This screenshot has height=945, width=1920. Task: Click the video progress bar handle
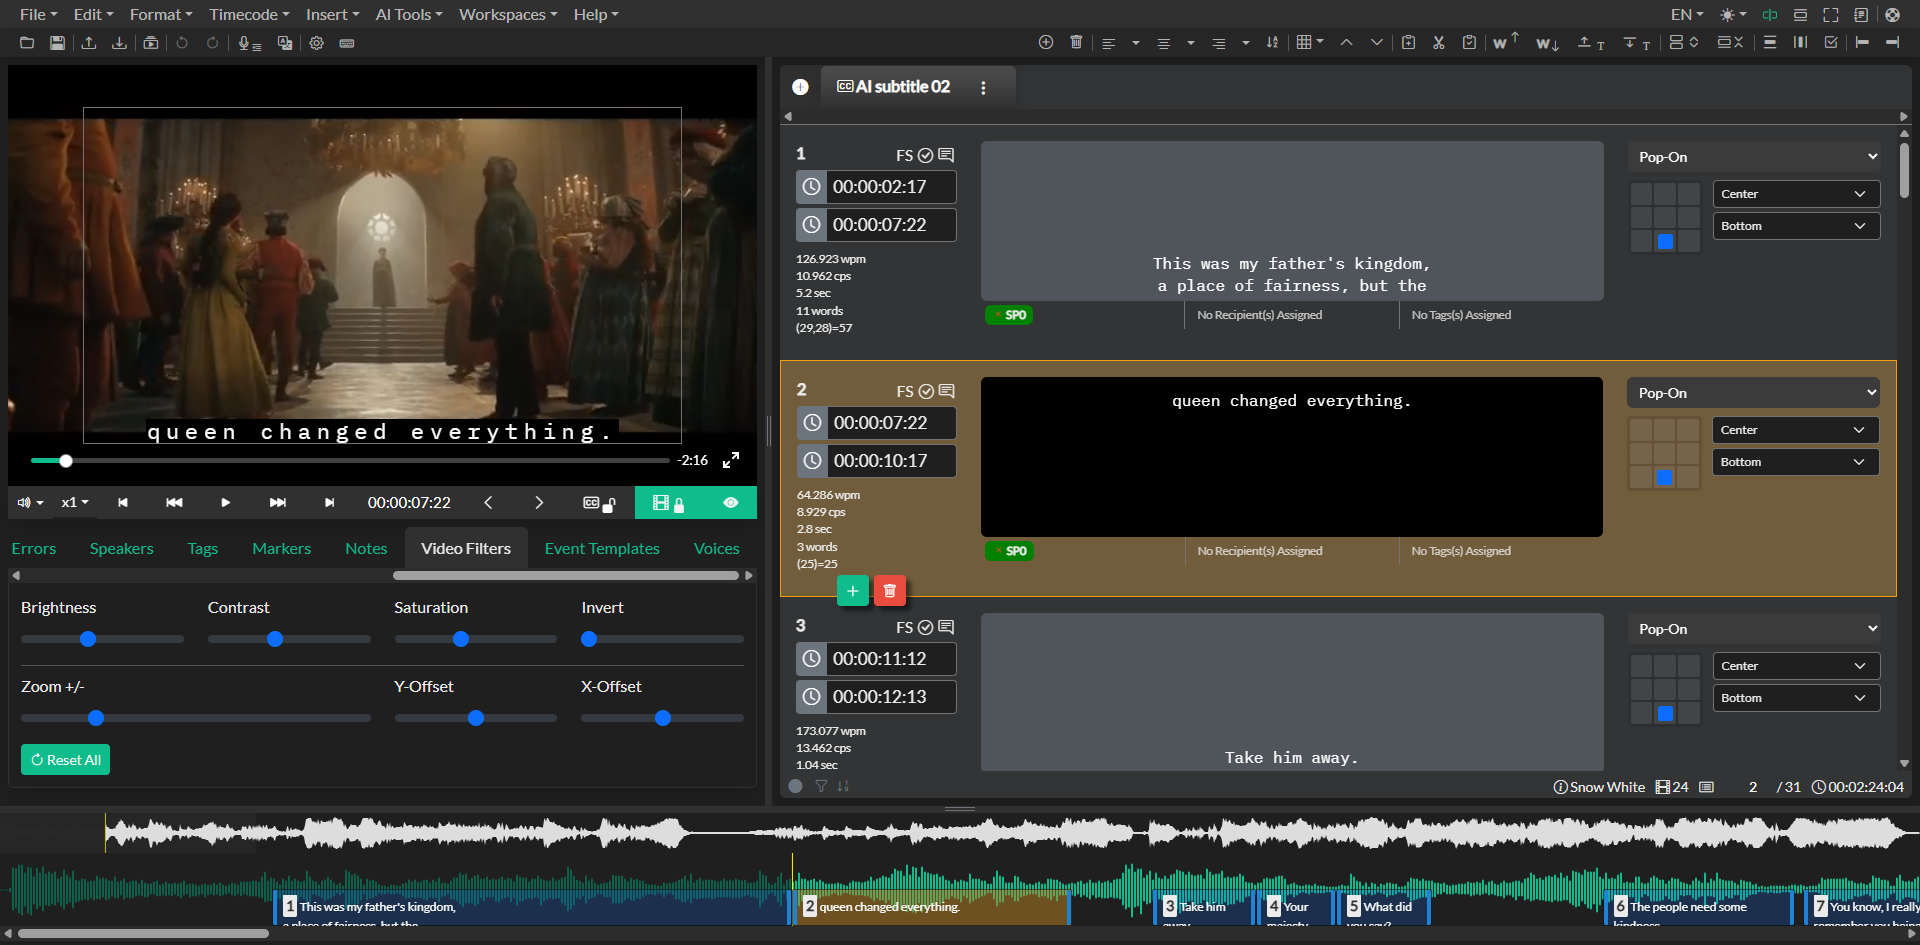[x=66, y=461]
